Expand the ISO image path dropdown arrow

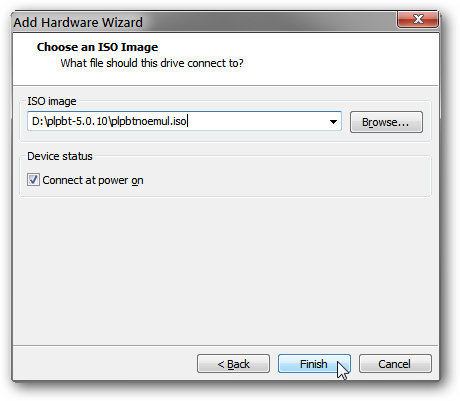pyautogui.click(x=333, y=121)
